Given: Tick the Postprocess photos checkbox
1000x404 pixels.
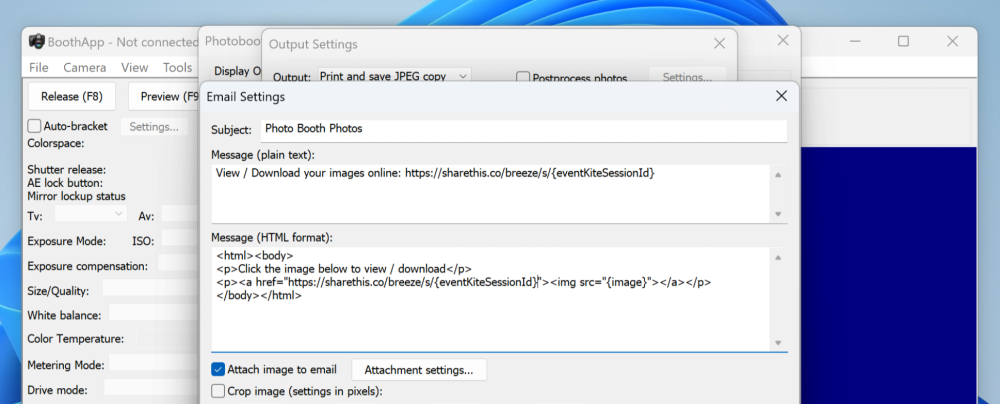Looking at the screenshot, I should pos(523,78).
